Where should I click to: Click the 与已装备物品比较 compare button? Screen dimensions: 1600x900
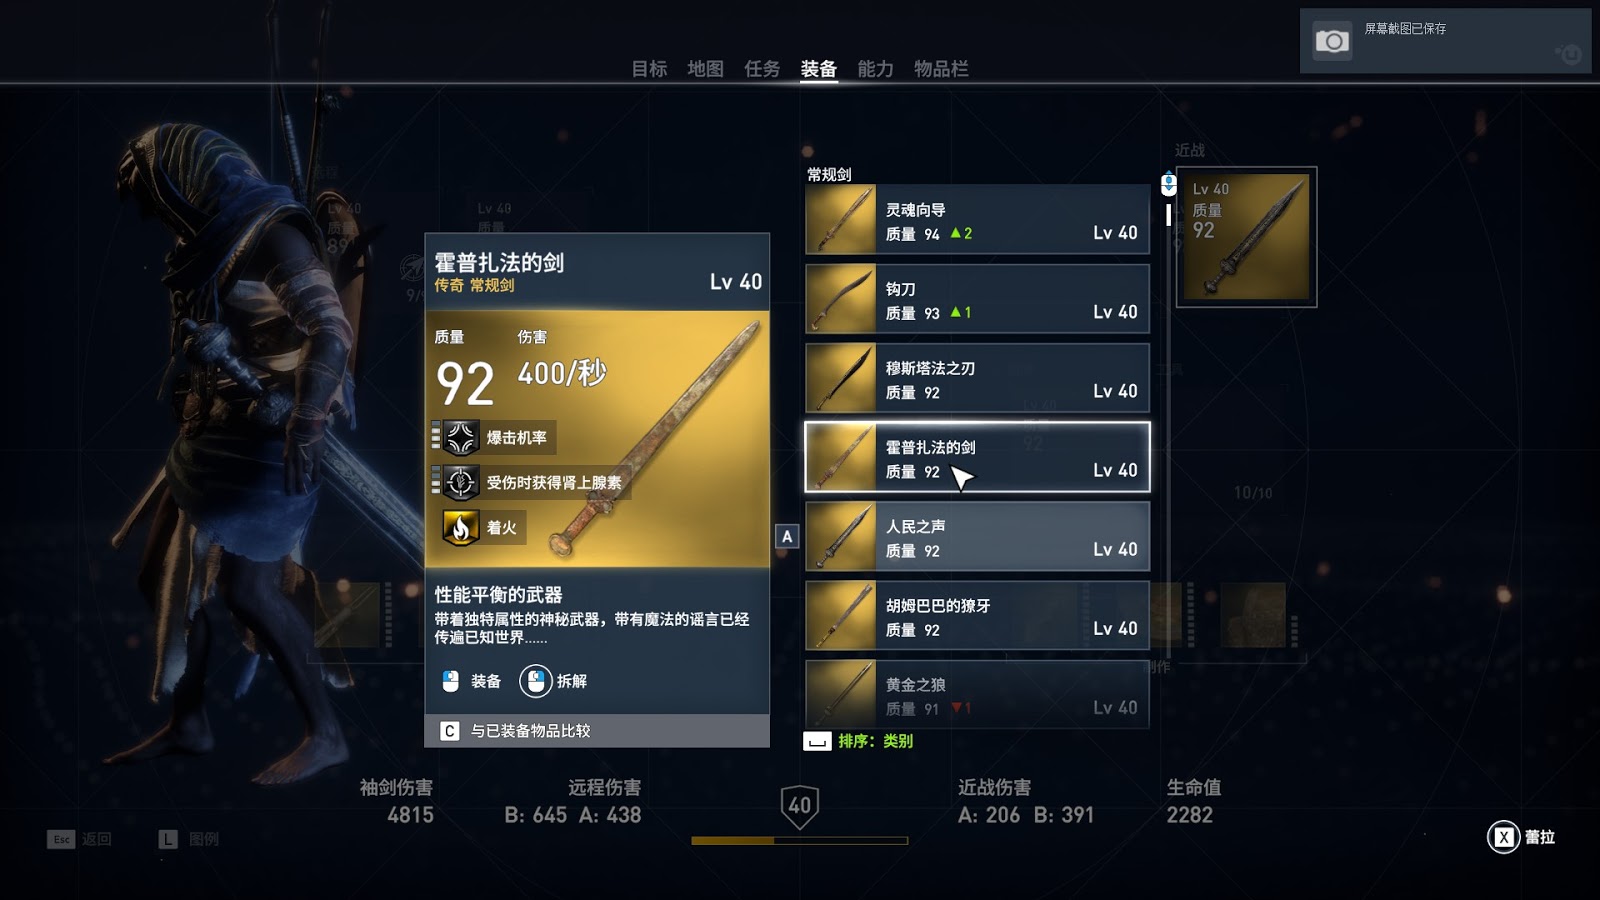(597, 731)
